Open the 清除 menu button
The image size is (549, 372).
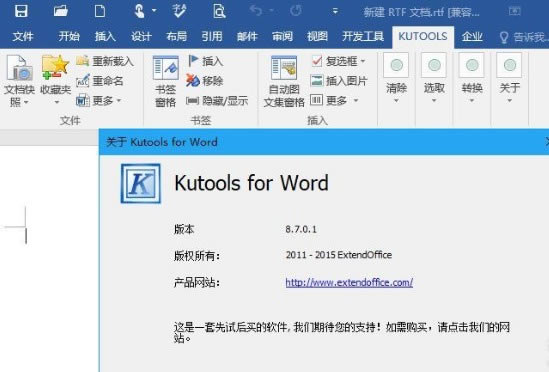click(396, 78)
